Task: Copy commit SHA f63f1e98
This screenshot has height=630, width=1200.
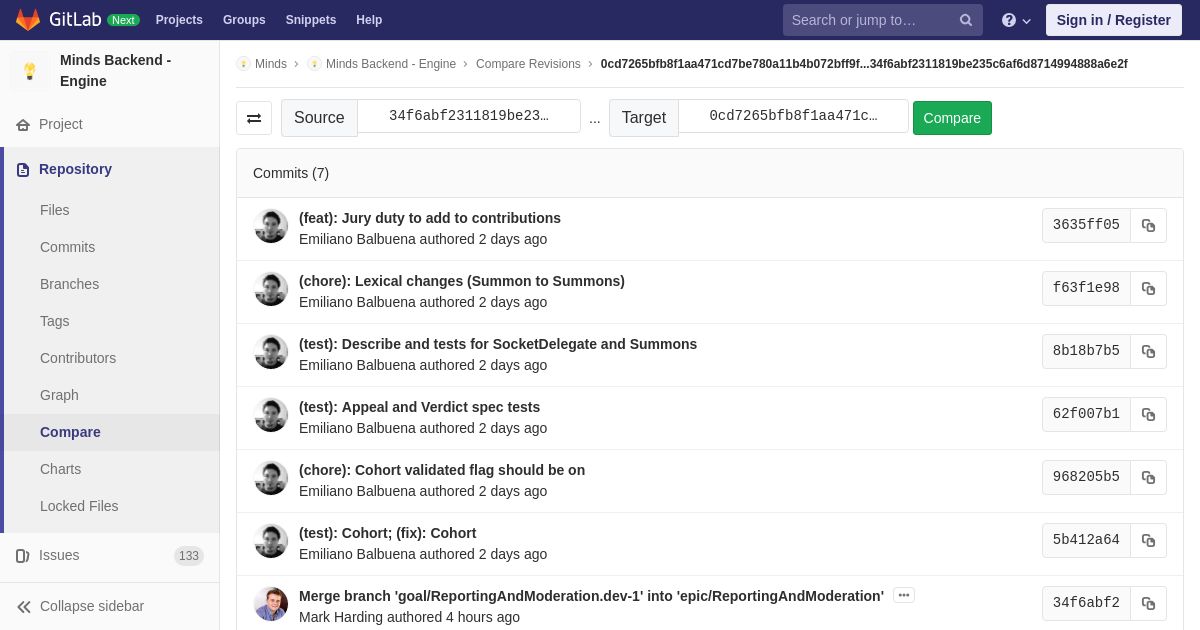Action: 1148,288
